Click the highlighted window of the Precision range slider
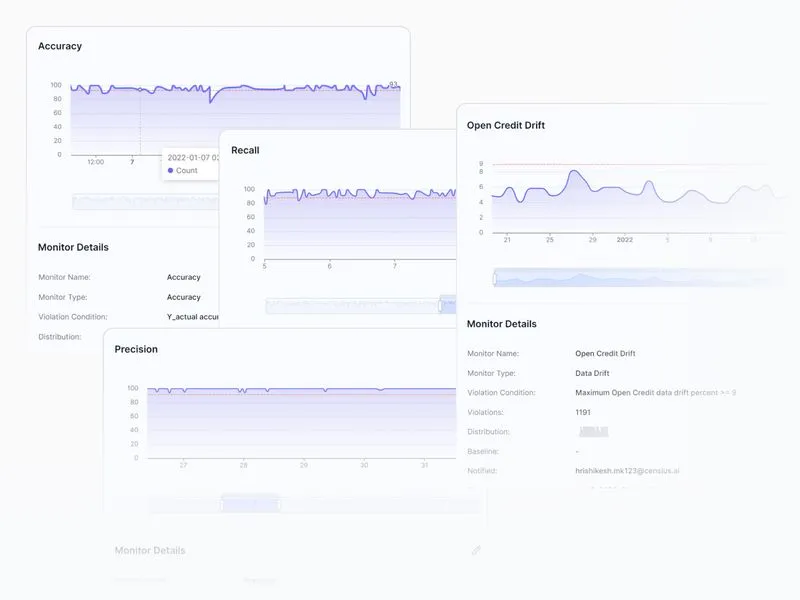The image size is (800, 600). pos(251,505)
